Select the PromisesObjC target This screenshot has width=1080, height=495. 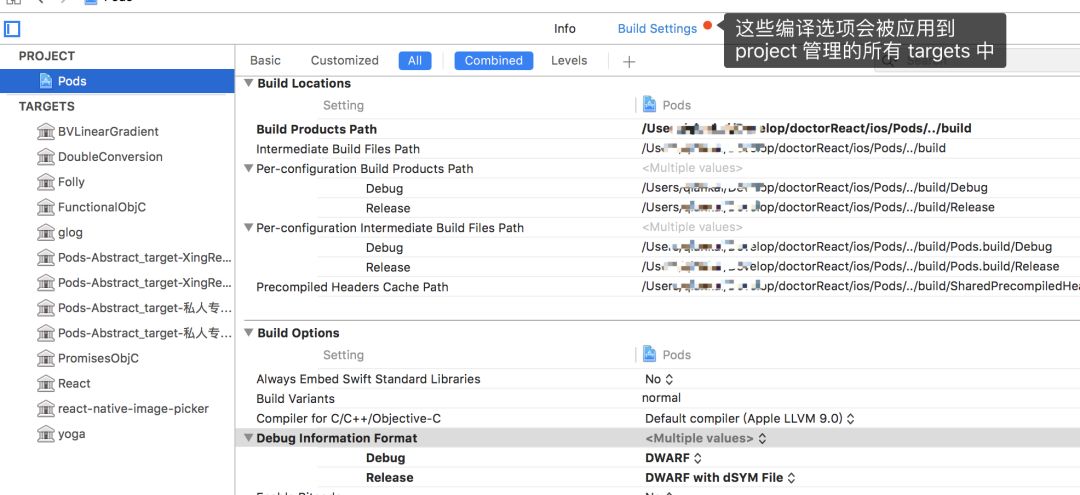click(x=98, y=358)
